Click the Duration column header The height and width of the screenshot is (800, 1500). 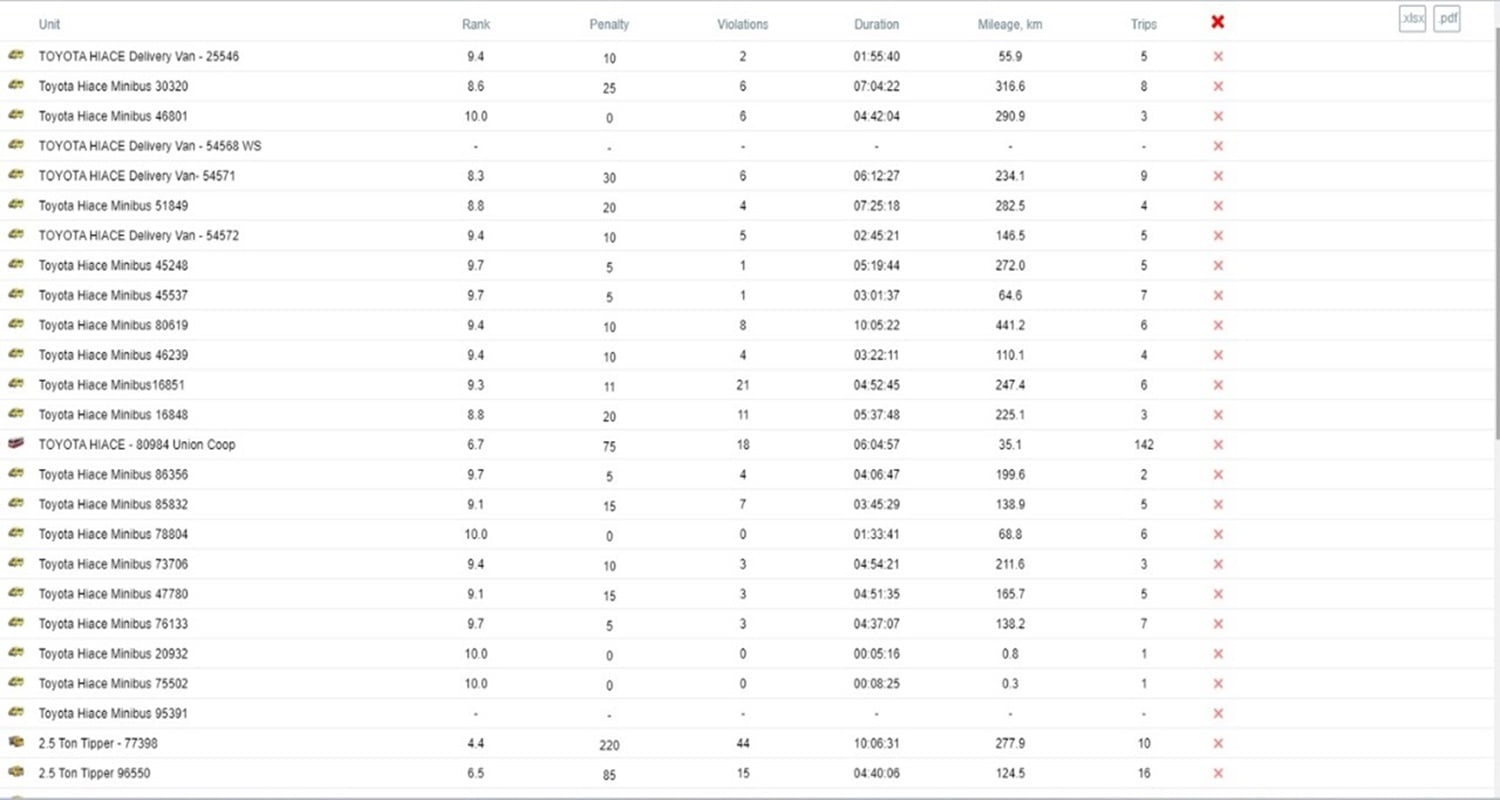click(x=876, y=24)
